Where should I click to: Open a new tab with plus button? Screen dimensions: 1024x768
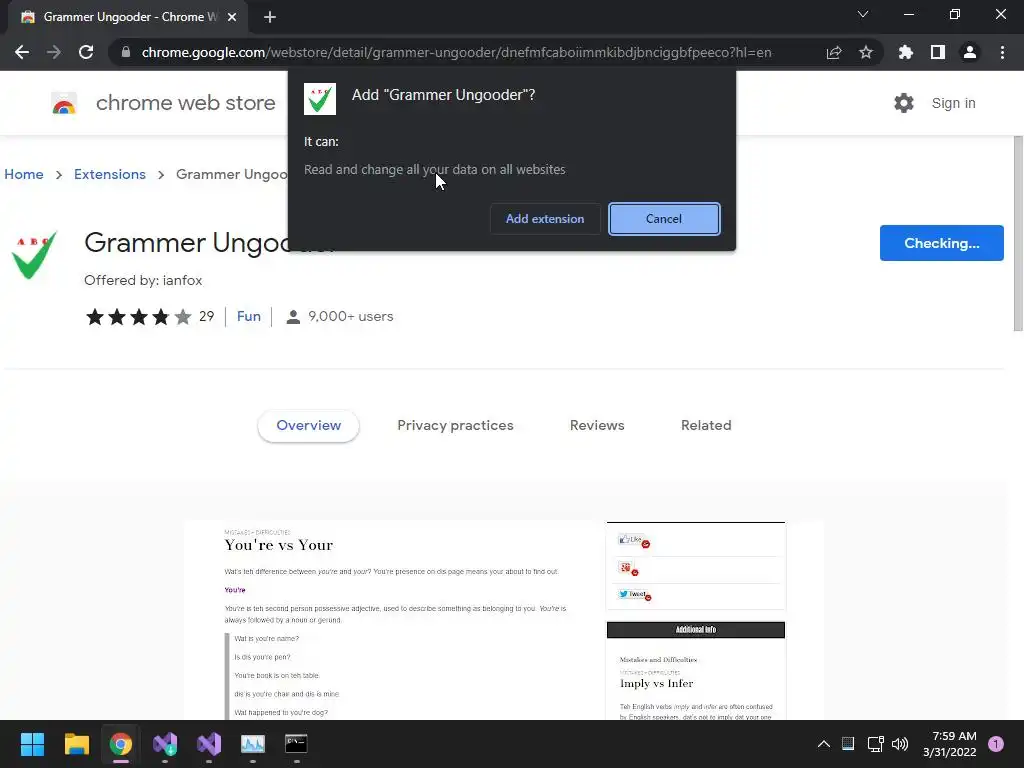click(270, 18)
